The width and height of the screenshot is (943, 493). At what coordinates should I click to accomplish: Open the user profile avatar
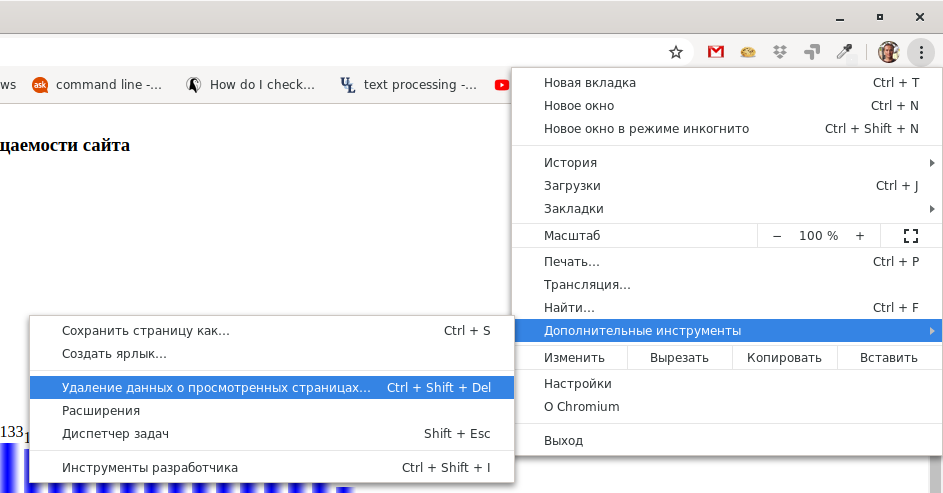(888, 52)
